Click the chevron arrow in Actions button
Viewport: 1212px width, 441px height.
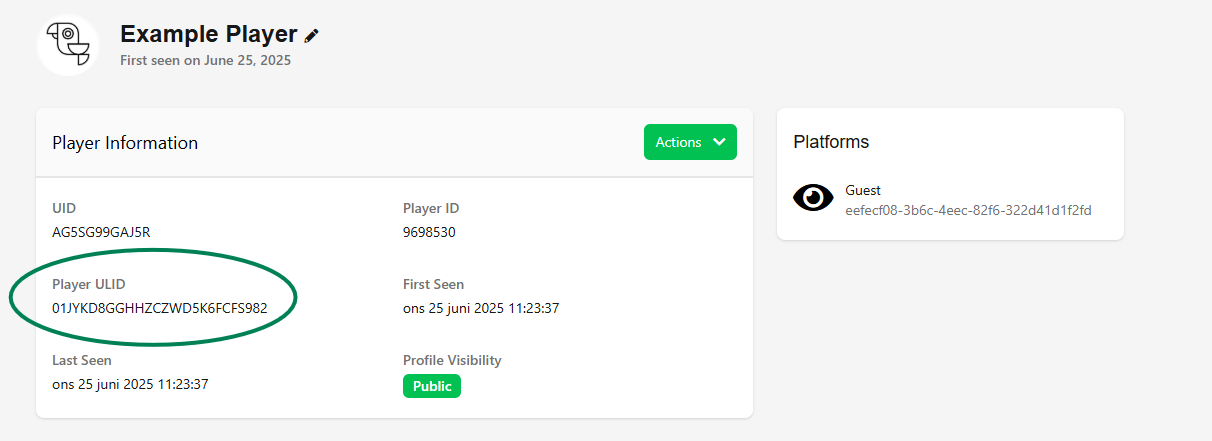tap(719, 142)
